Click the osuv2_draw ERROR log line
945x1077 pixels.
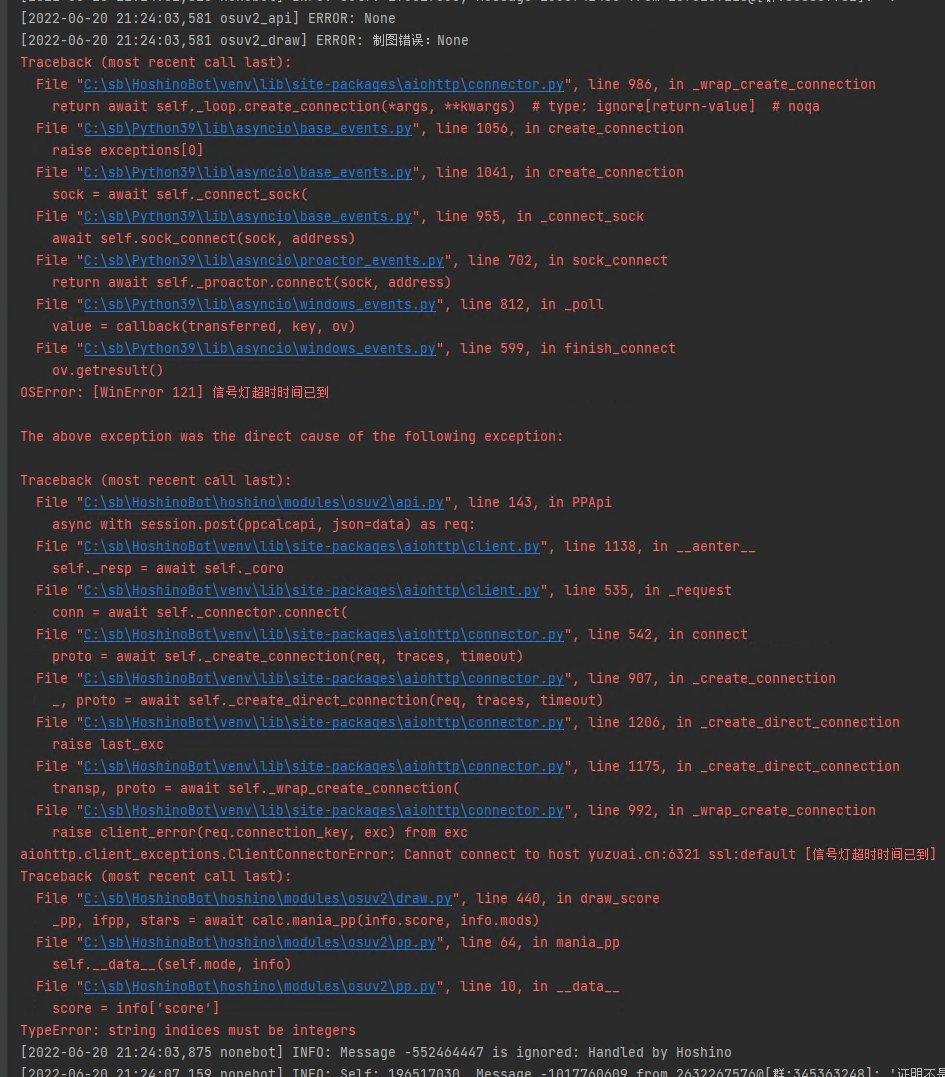point(244,41)
